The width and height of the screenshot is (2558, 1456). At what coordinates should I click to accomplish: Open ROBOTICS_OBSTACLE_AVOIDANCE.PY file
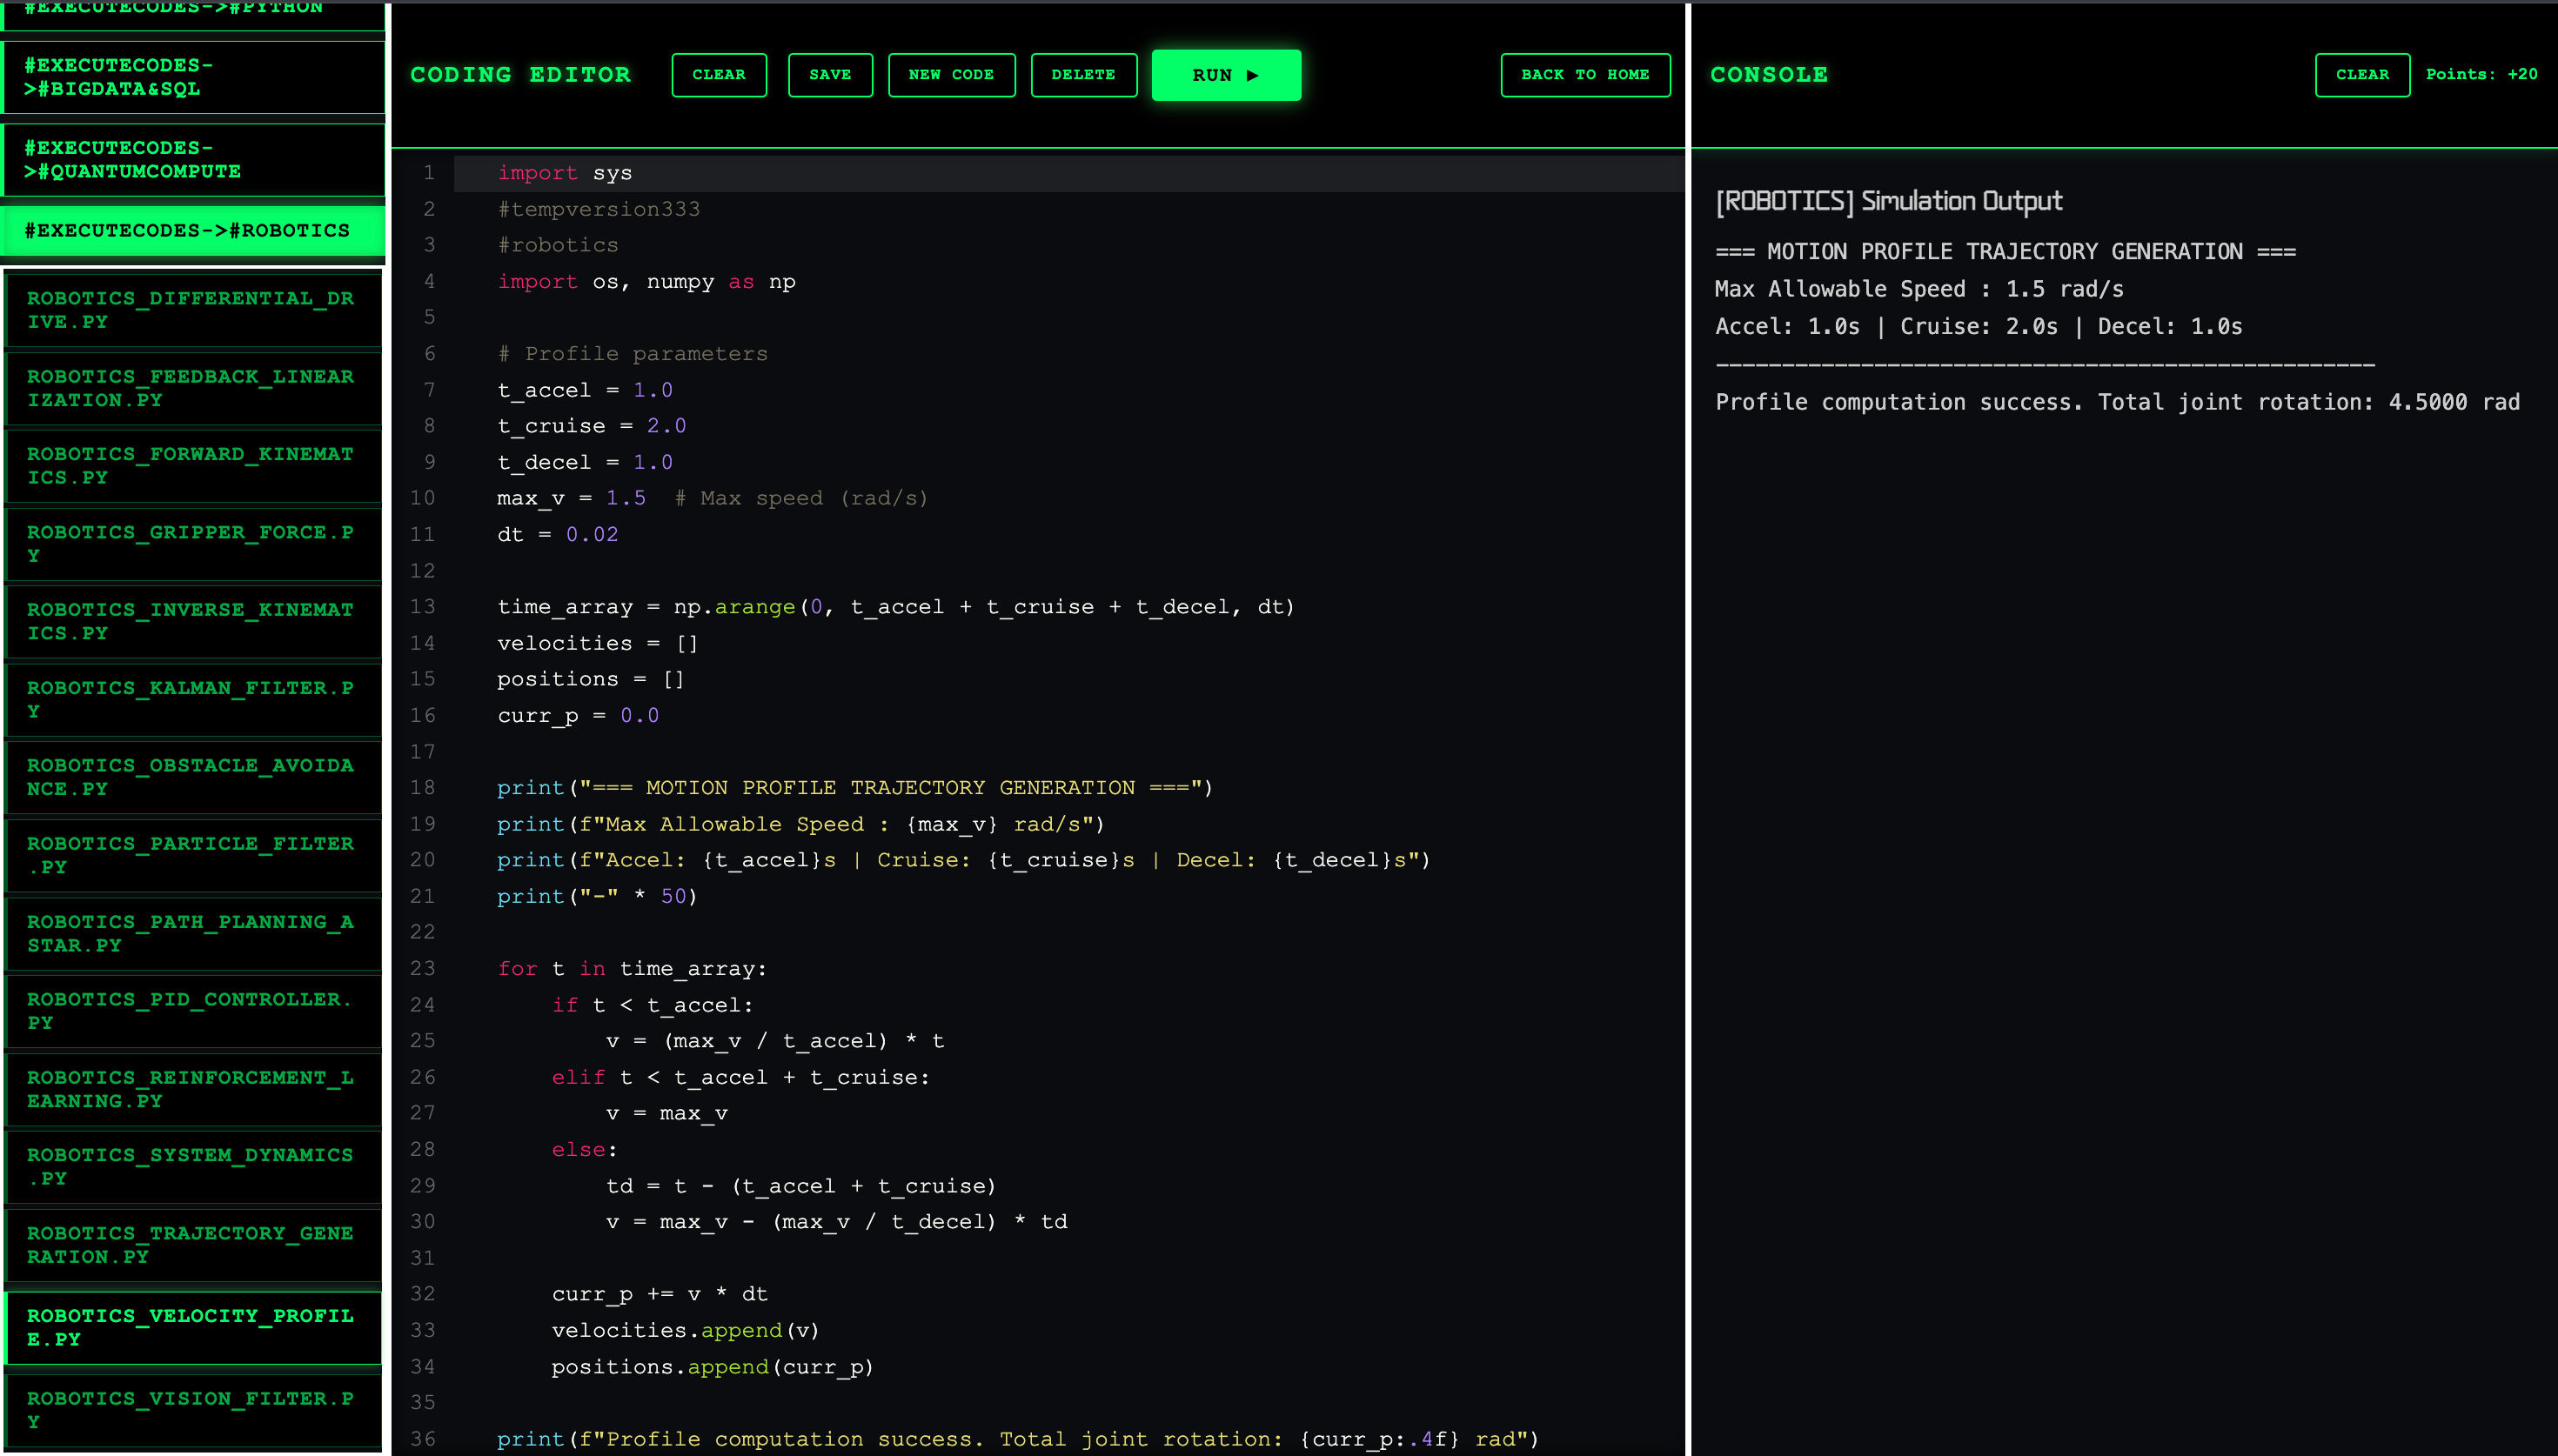(193, 777)
